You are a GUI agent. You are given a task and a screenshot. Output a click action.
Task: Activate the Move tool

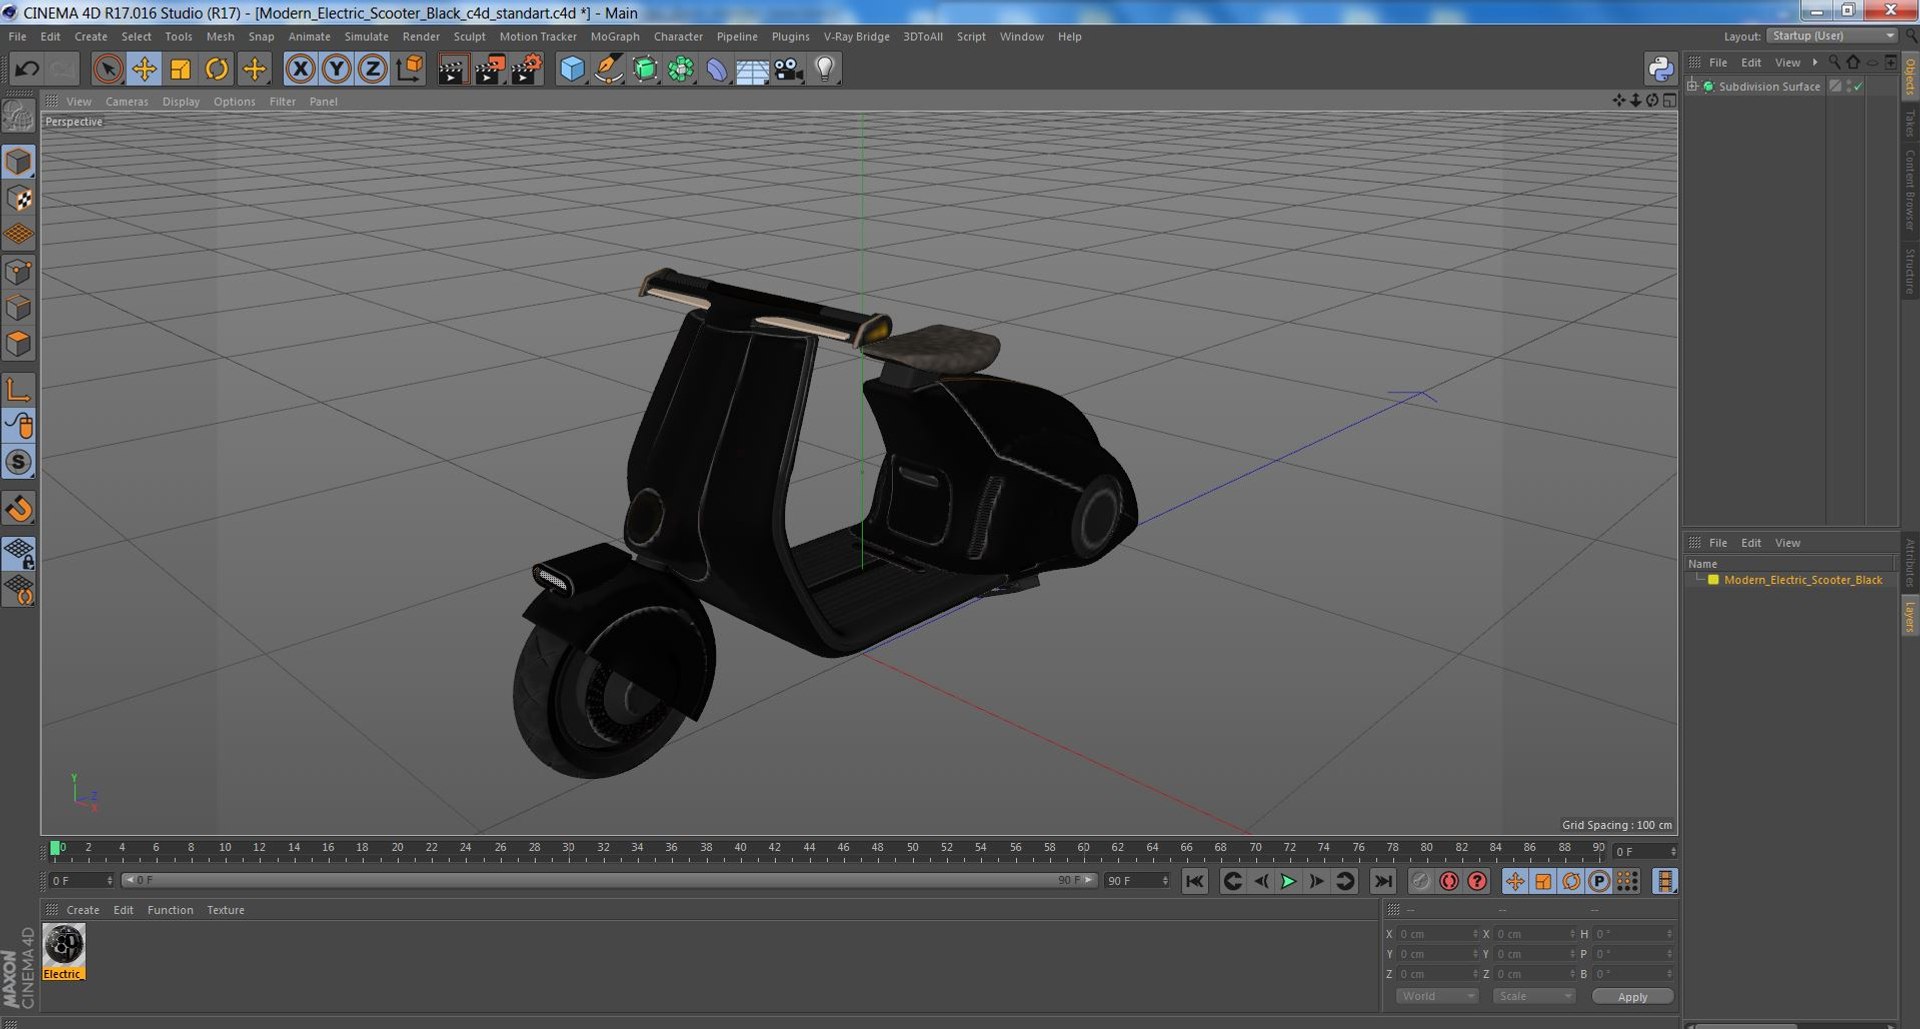144,69
